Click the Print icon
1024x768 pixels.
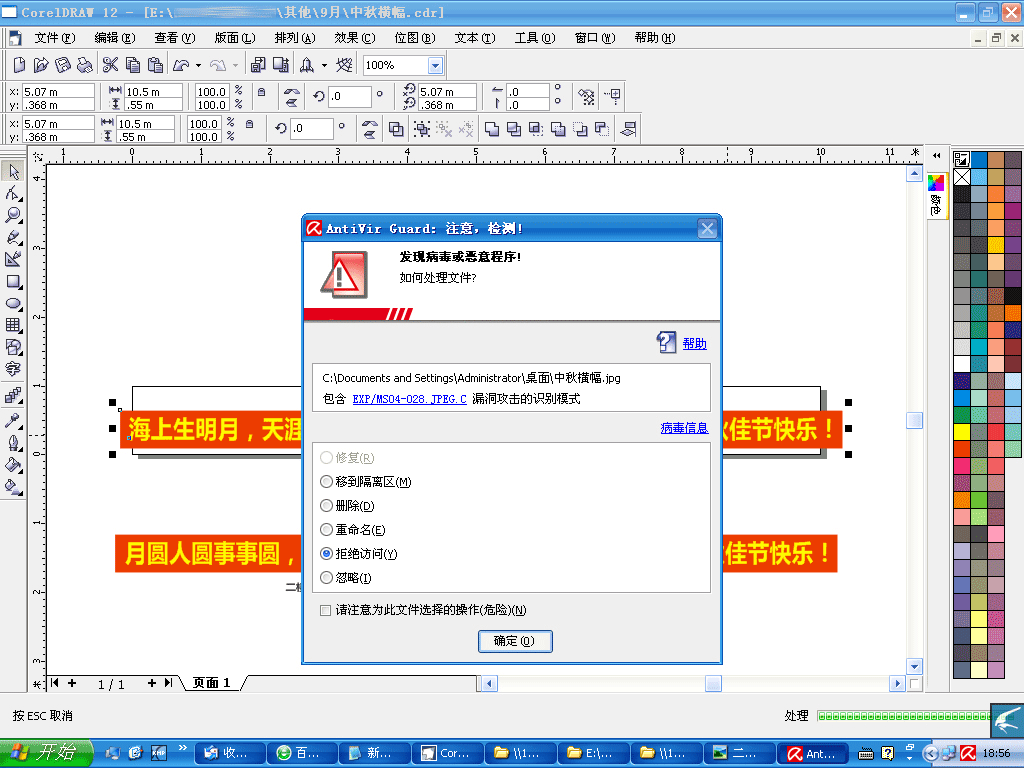pos(84,65)
